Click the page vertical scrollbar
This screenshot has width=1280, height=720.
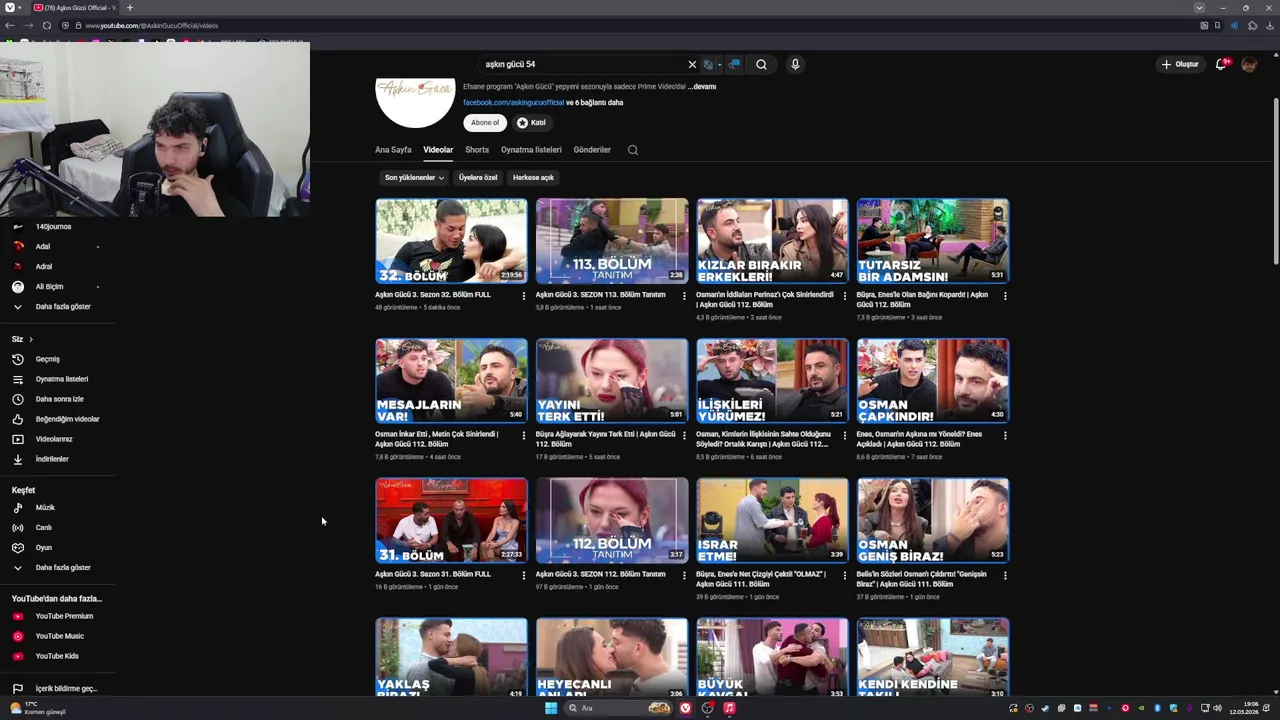click(1275, 180)
